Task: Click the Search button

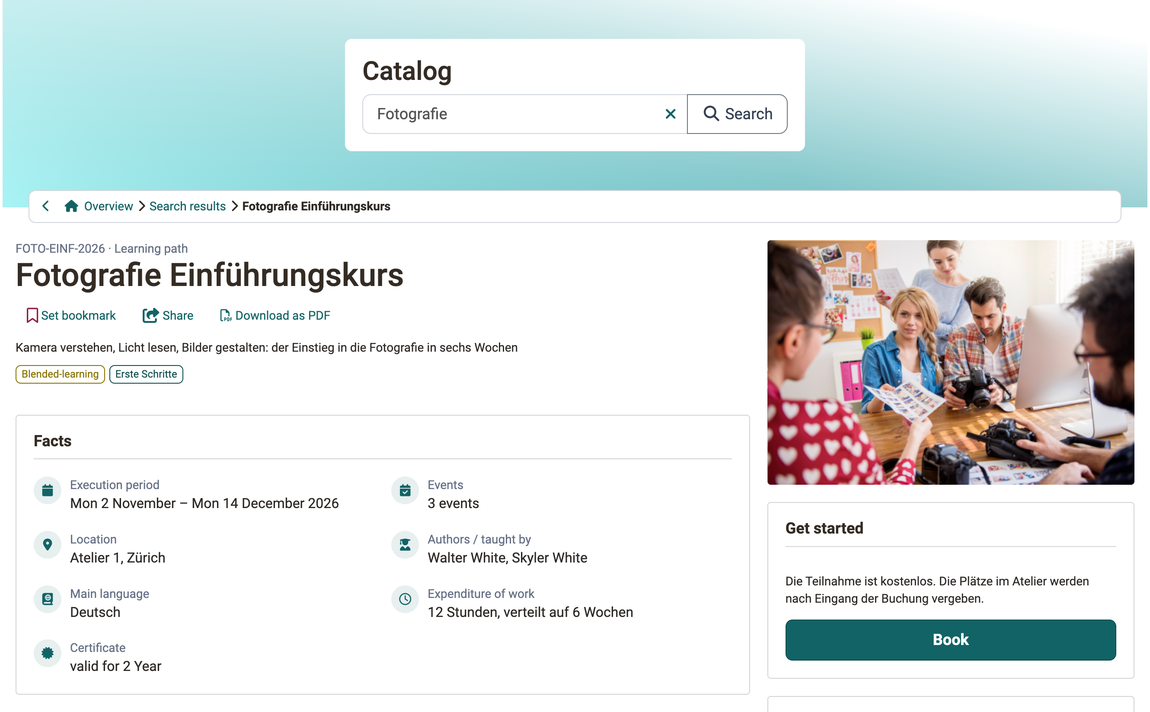Action: pos(737,114)
